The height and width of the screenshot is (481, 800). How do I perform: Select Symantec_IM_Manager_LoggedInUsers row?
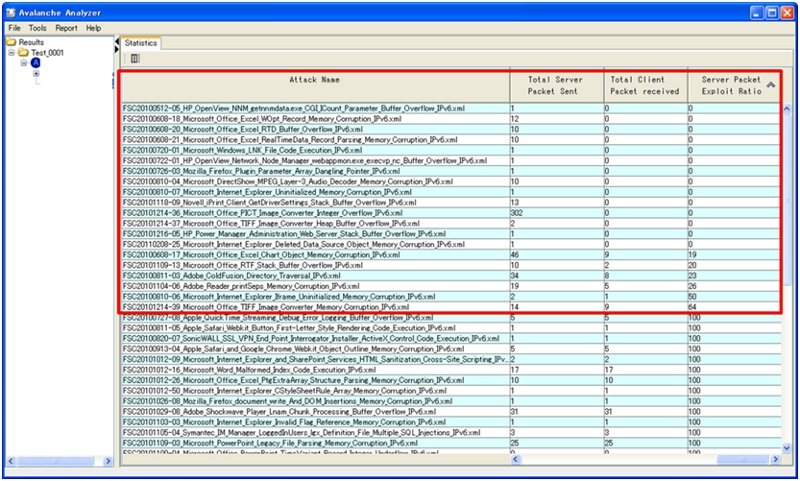tap(451, 433)
